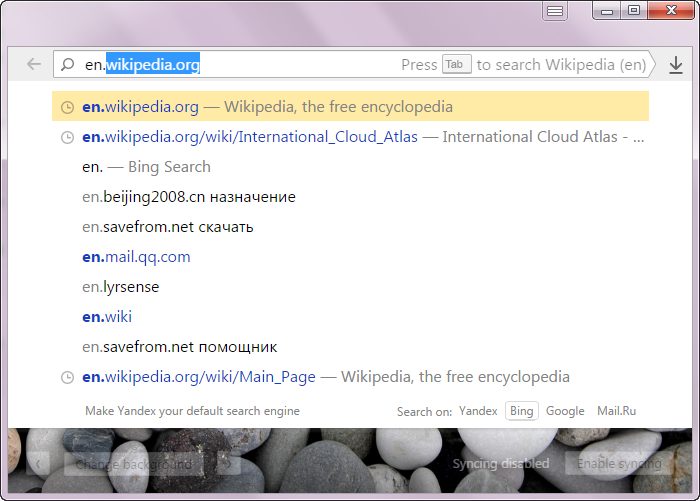The width and height of the screenshot is (700, 501).
Task: Click previous background arrow
Action: tap(38, 464)
